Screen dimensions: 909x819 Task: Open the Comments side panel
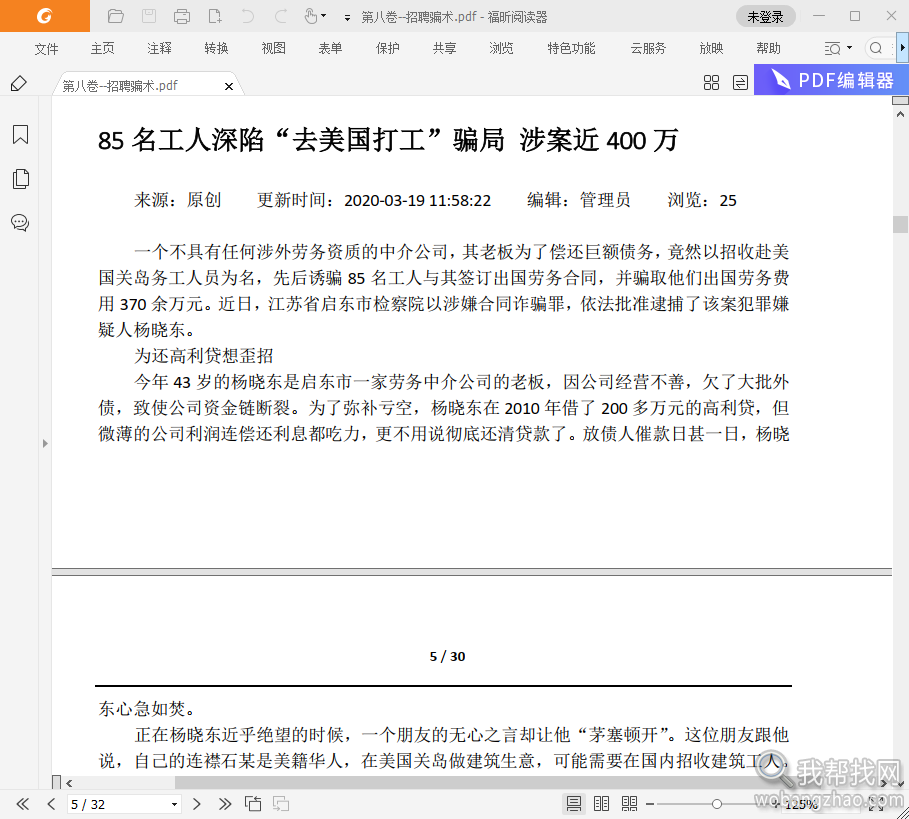coord(20,223)
